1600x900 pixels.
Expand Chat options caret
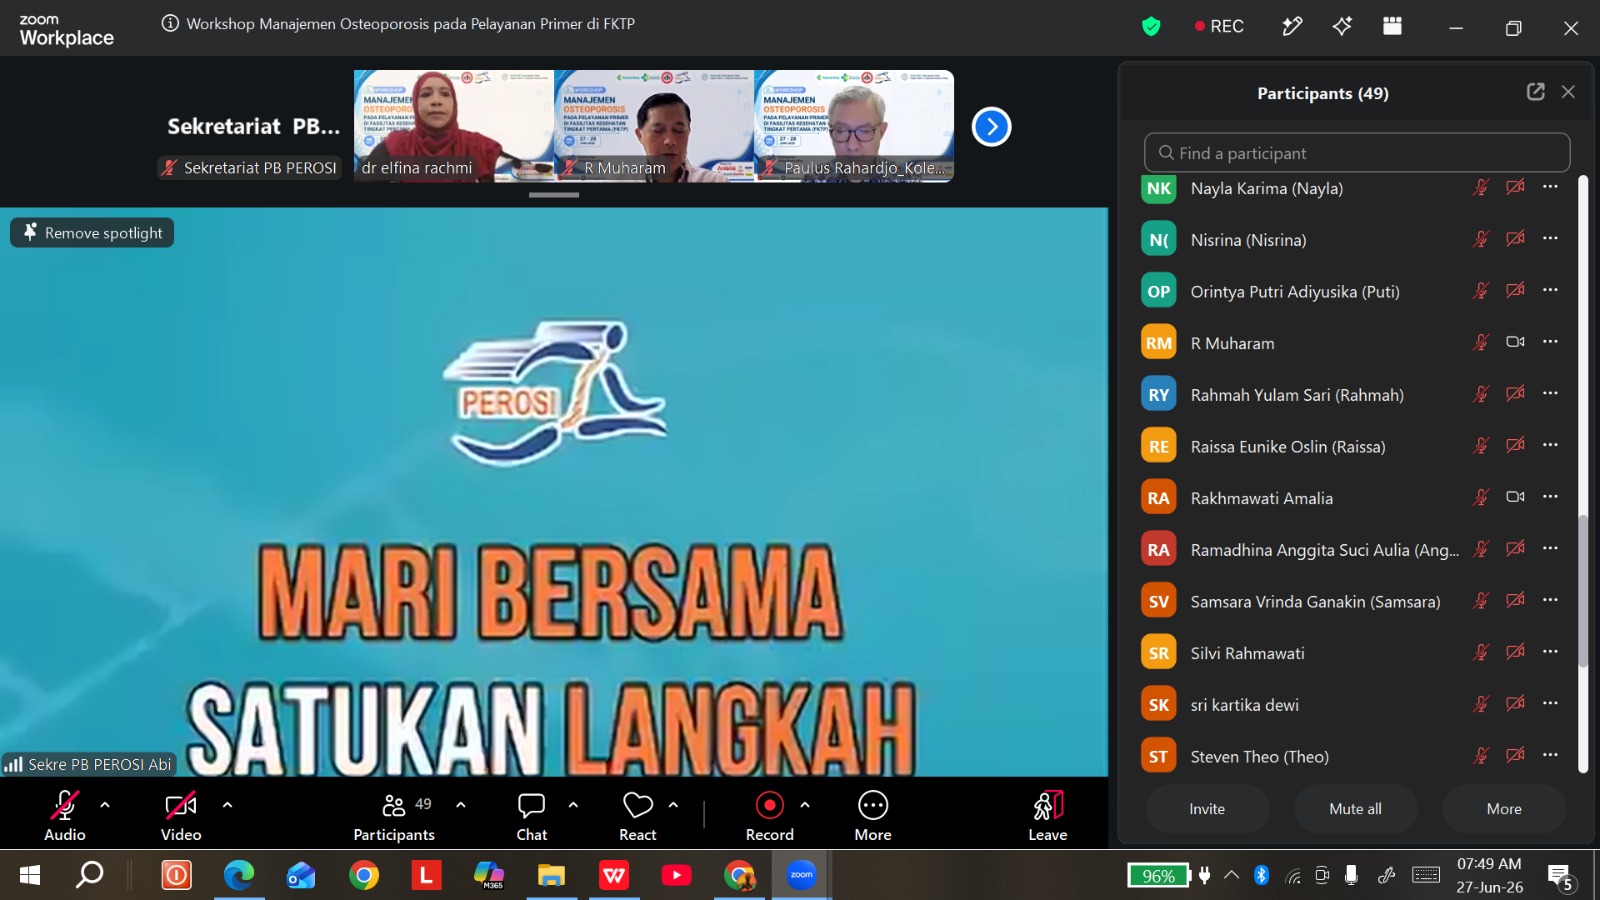point(573,804)
